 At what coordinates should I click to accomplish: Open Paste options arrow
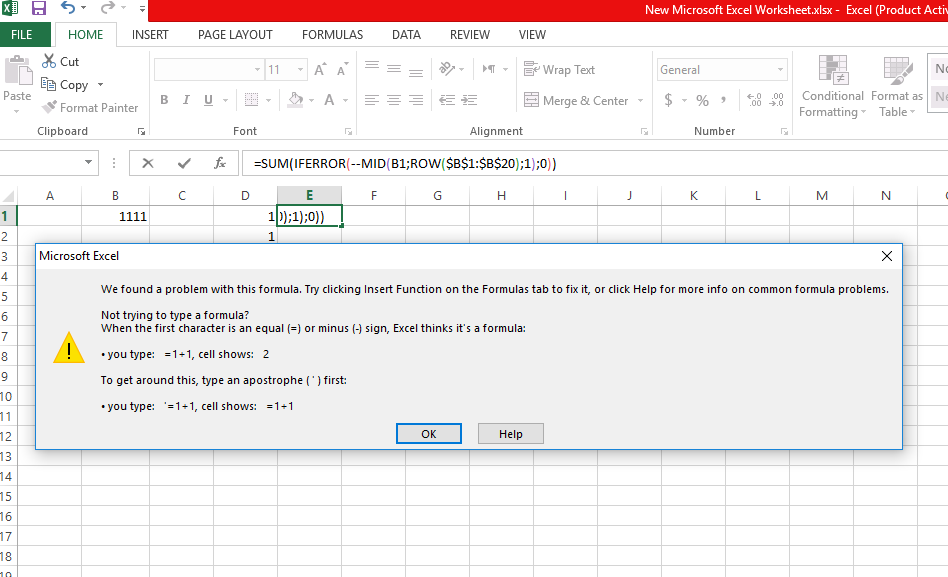click(x=16, y=111)
